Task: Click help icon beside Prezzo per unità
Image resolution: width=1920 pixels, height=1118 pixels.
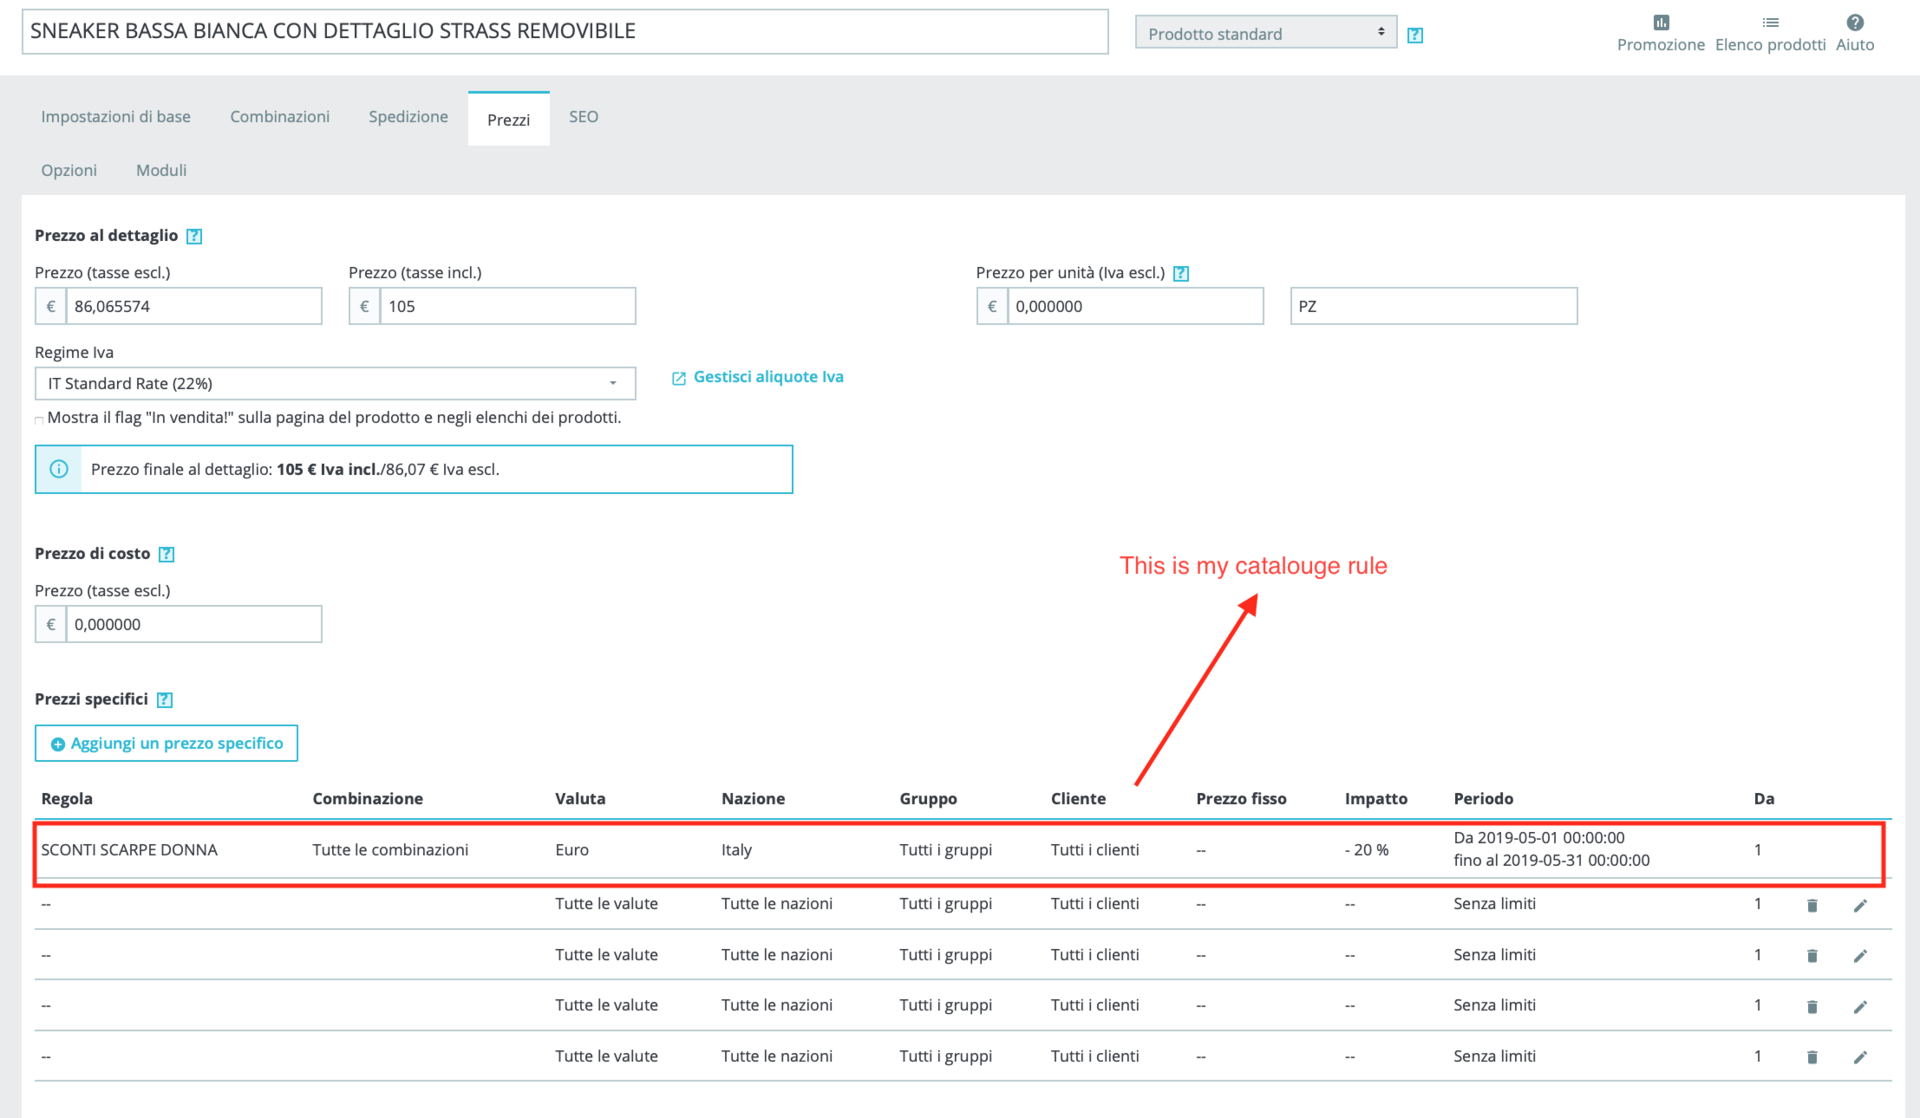Action: (1181, 274)
